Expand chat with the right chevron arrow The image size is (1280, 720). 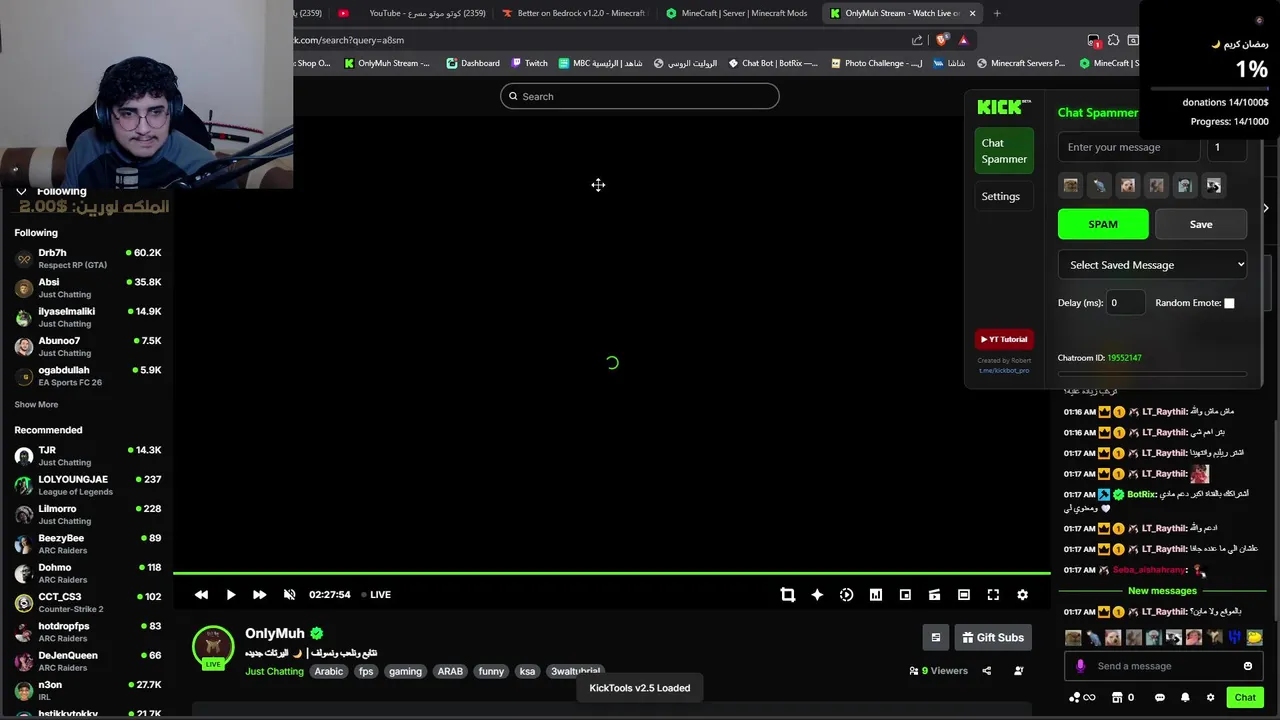(1266, 208)
